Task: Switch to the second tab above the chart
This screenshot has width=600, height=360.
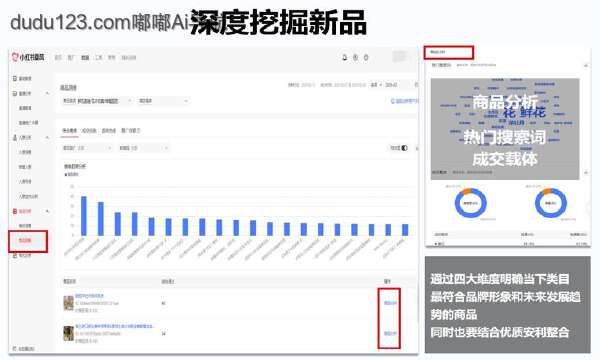Action: 89,130
